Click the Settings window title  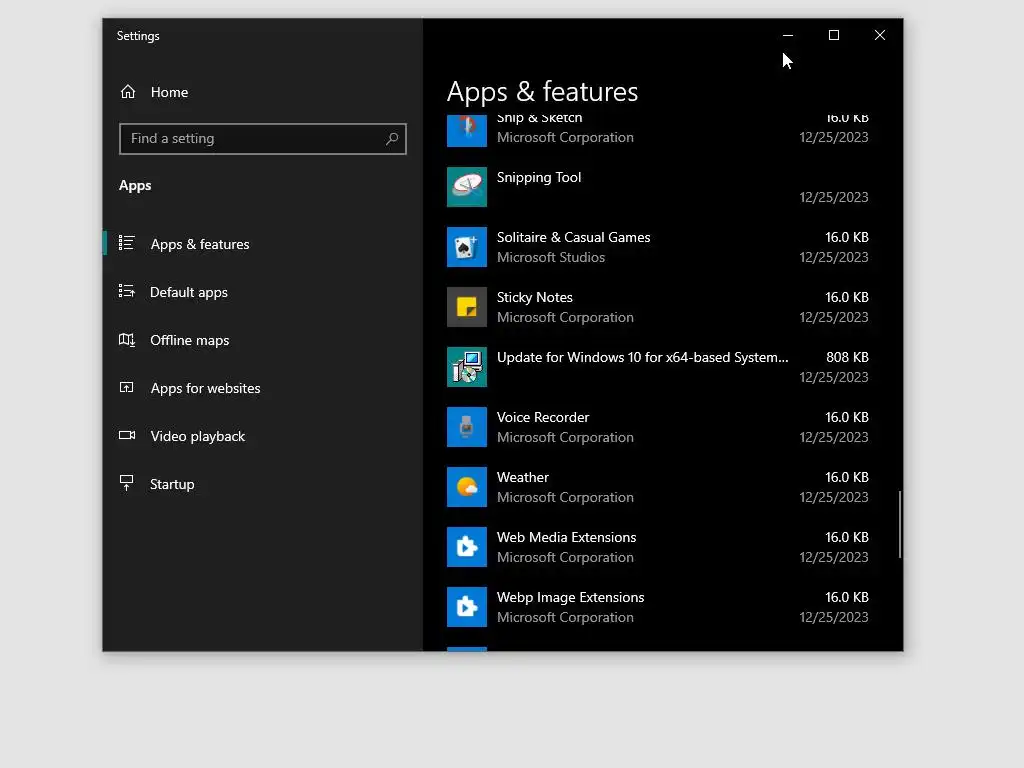click(x=138, y=36)
